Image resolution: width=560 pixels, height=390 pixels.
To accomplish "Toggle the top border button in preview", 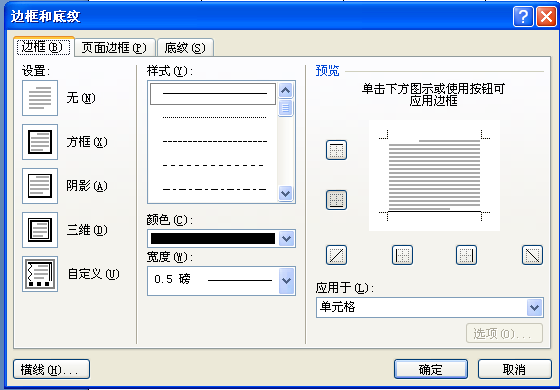I will click(x=336, y=150).
